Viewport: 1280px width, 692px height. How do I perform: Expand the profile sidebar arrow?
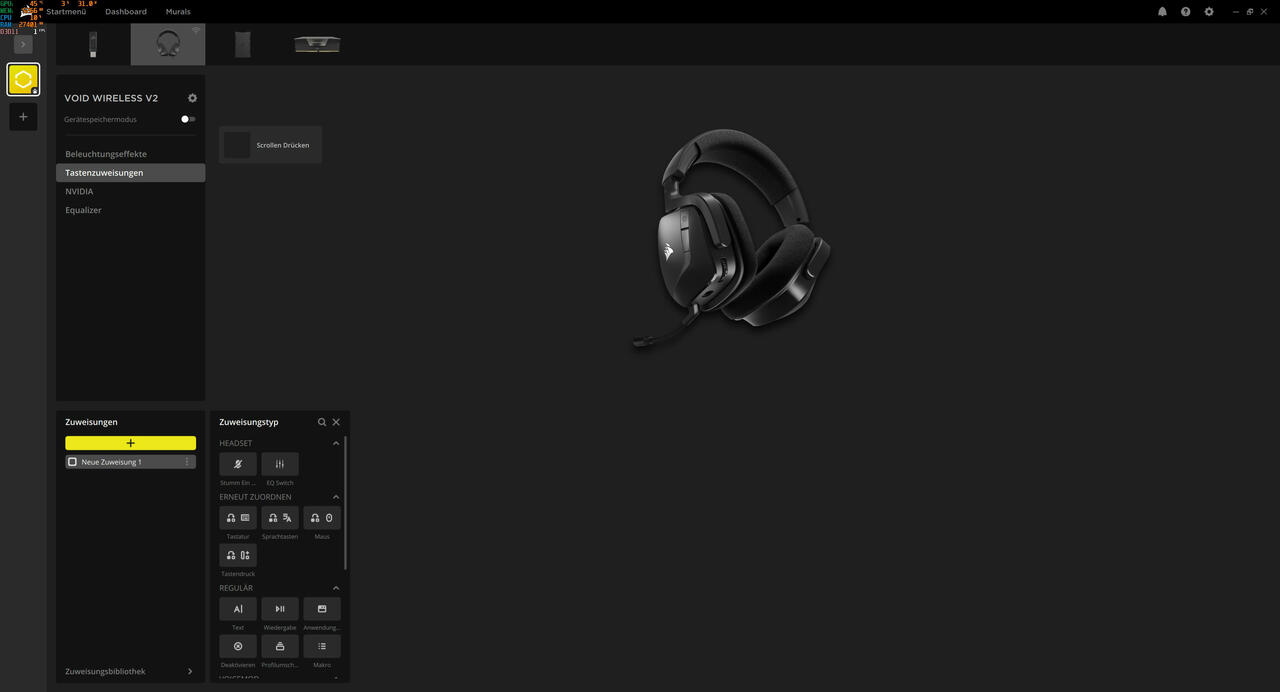click(23, 44)
